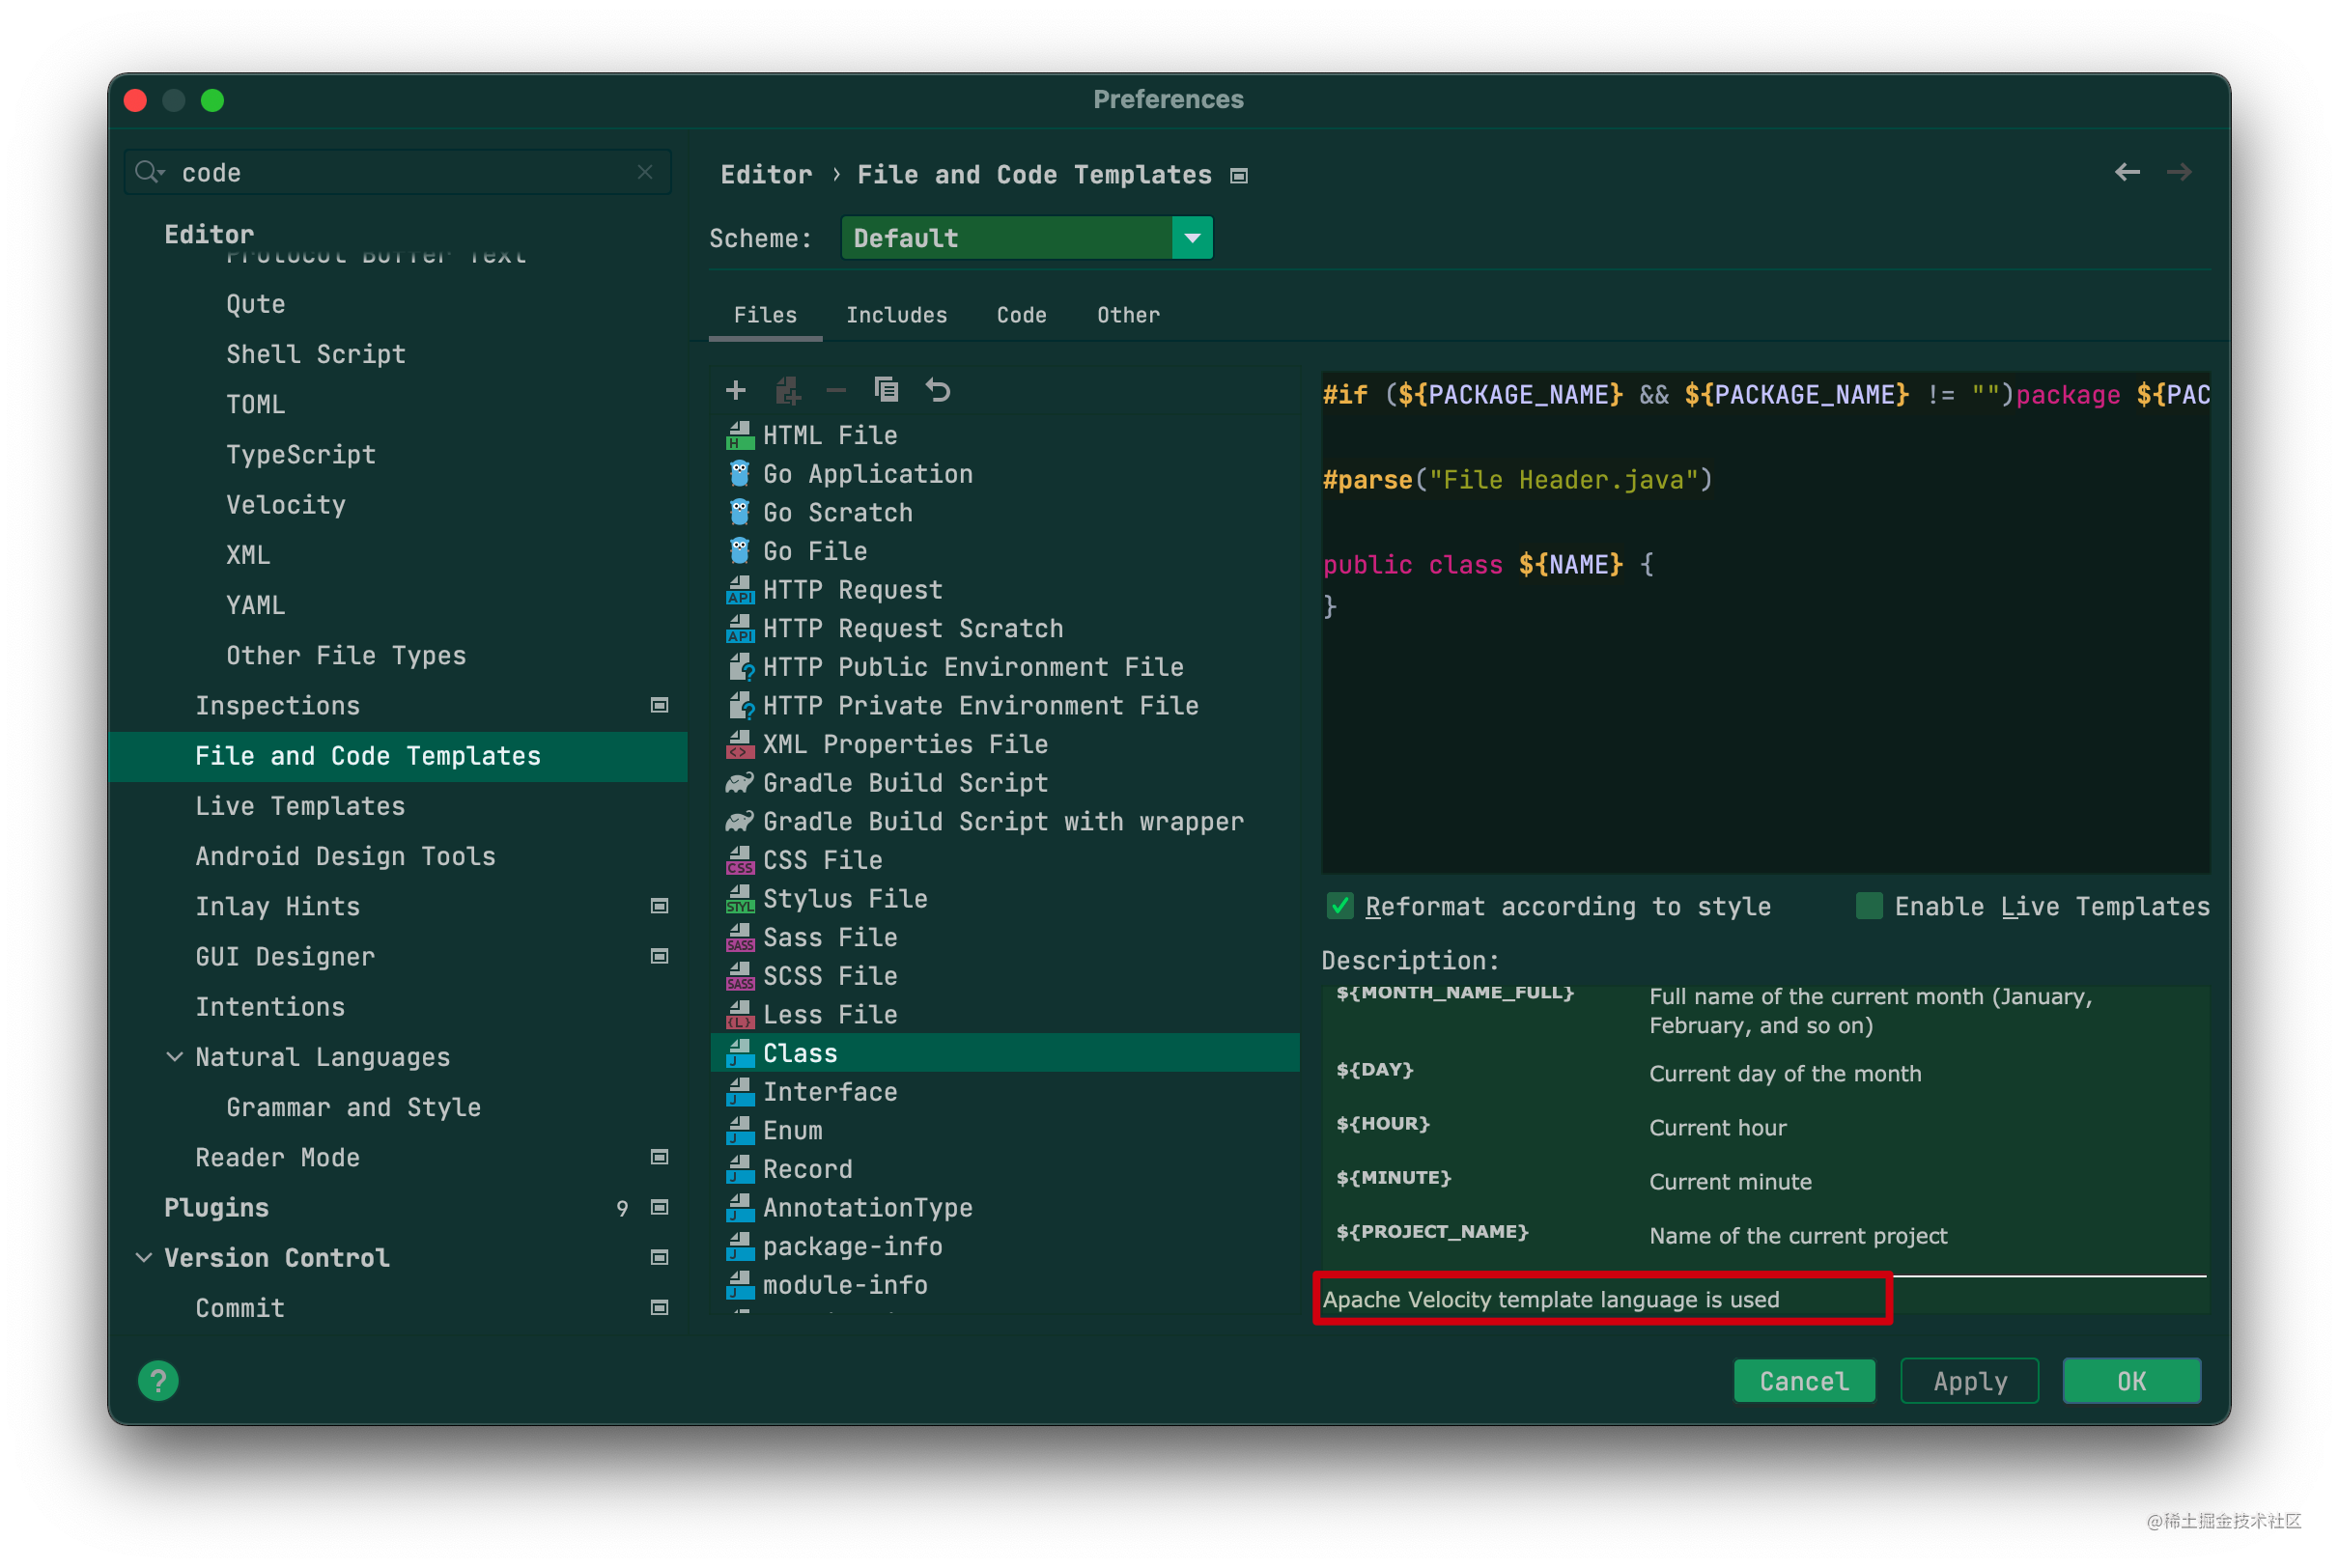This screenshot has height=1568, width=2339.
Task: Select the Enum template
Action: (1004, 1130)
